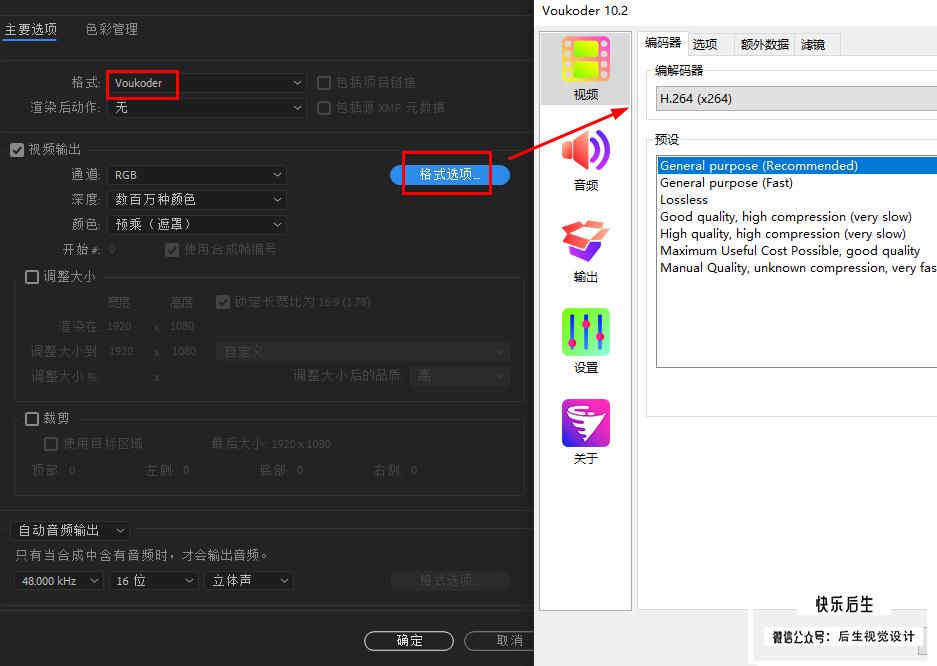Open the 立体声 channel dropdown
This screenshot has width=937, height=666.
(249, 581)
